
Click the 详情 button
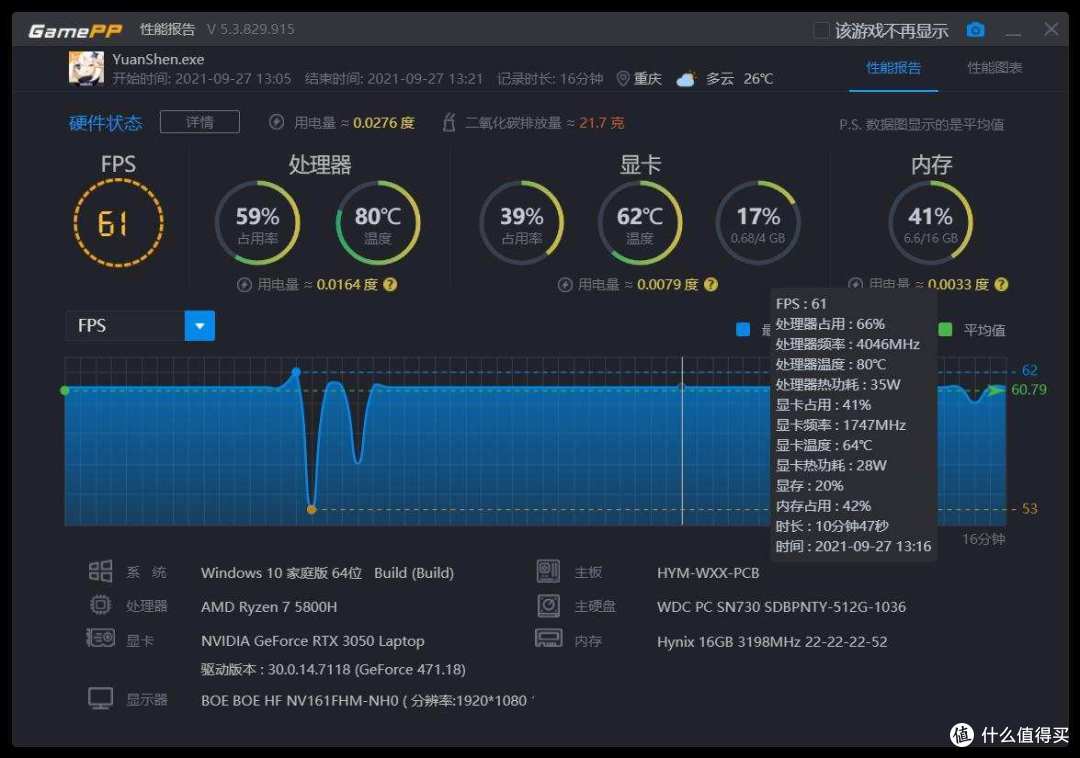coord(199,122)
